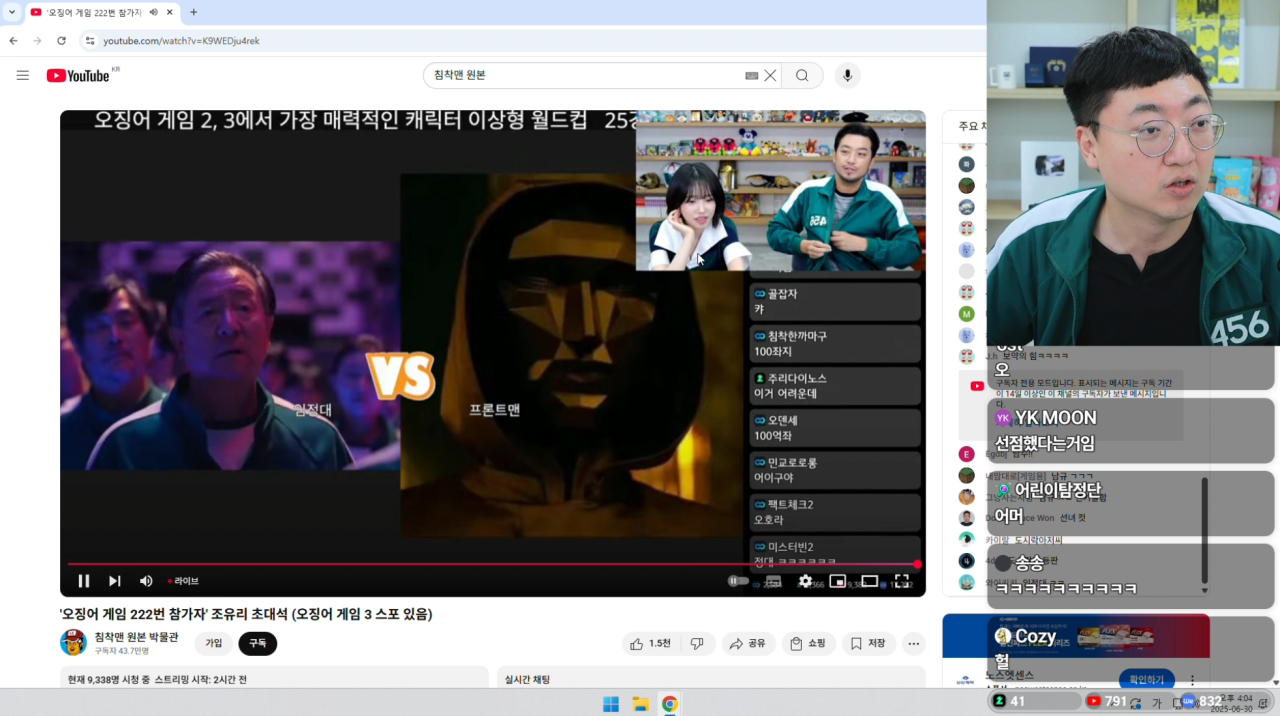The image size is (1280, 716).
Task: Open a new browser tab with the plus
Action: pos(193,12)
